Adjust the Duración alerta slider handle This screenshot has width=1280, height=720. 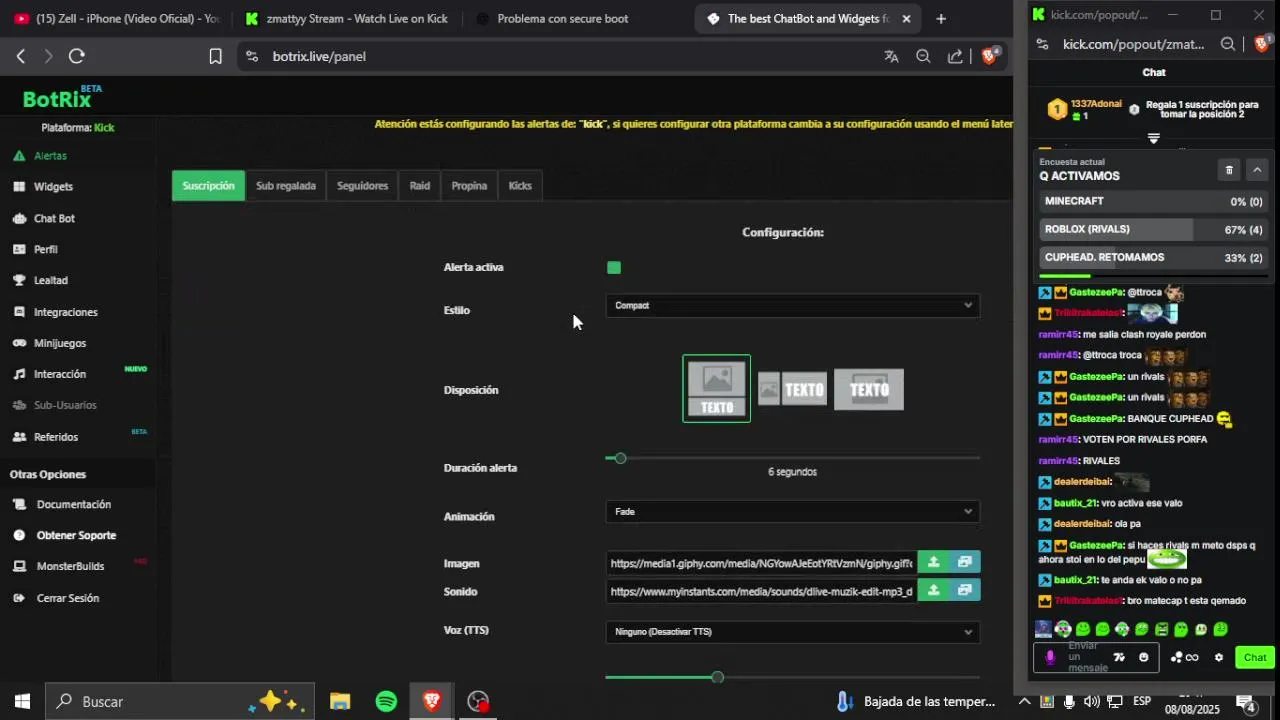pos(620,458)
